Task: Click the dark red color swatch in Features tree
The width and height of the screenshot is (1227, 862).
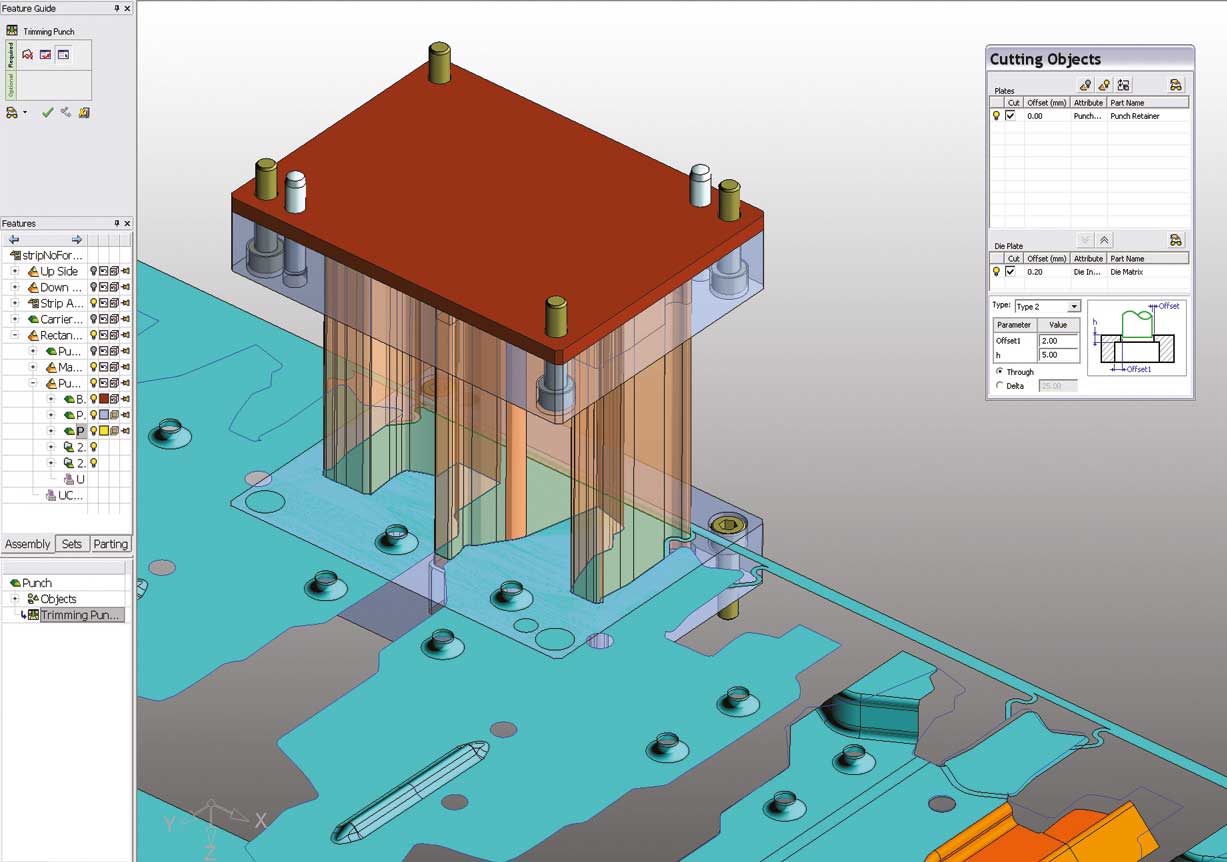Action: click(104, 399)
